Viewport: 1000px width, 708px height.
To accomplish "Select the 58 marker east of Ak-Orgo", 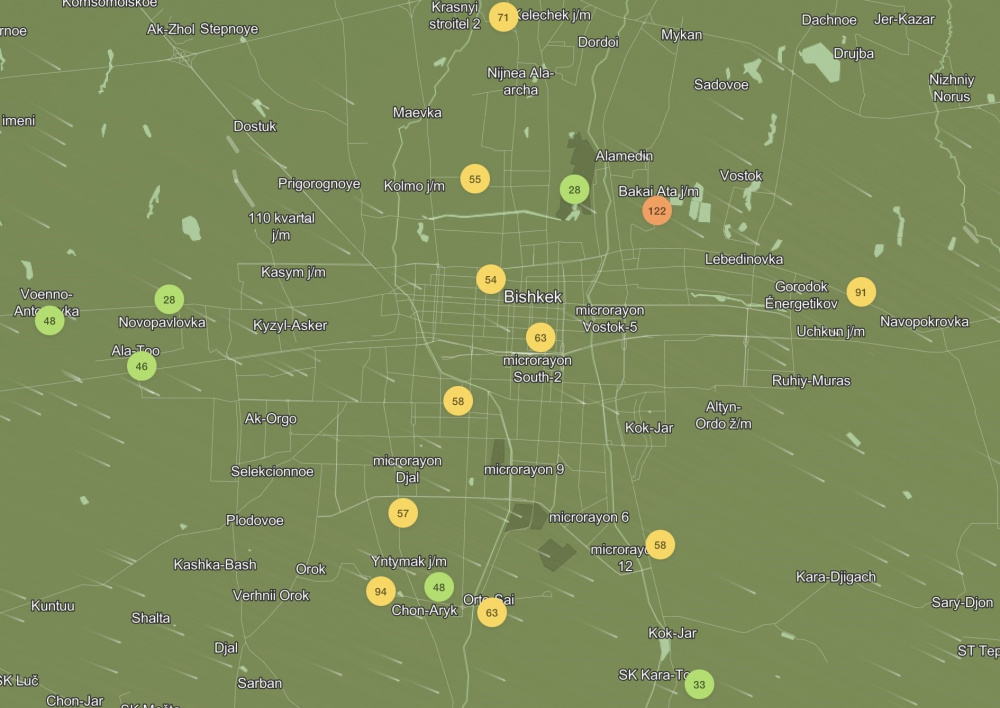I will (458, 401).
